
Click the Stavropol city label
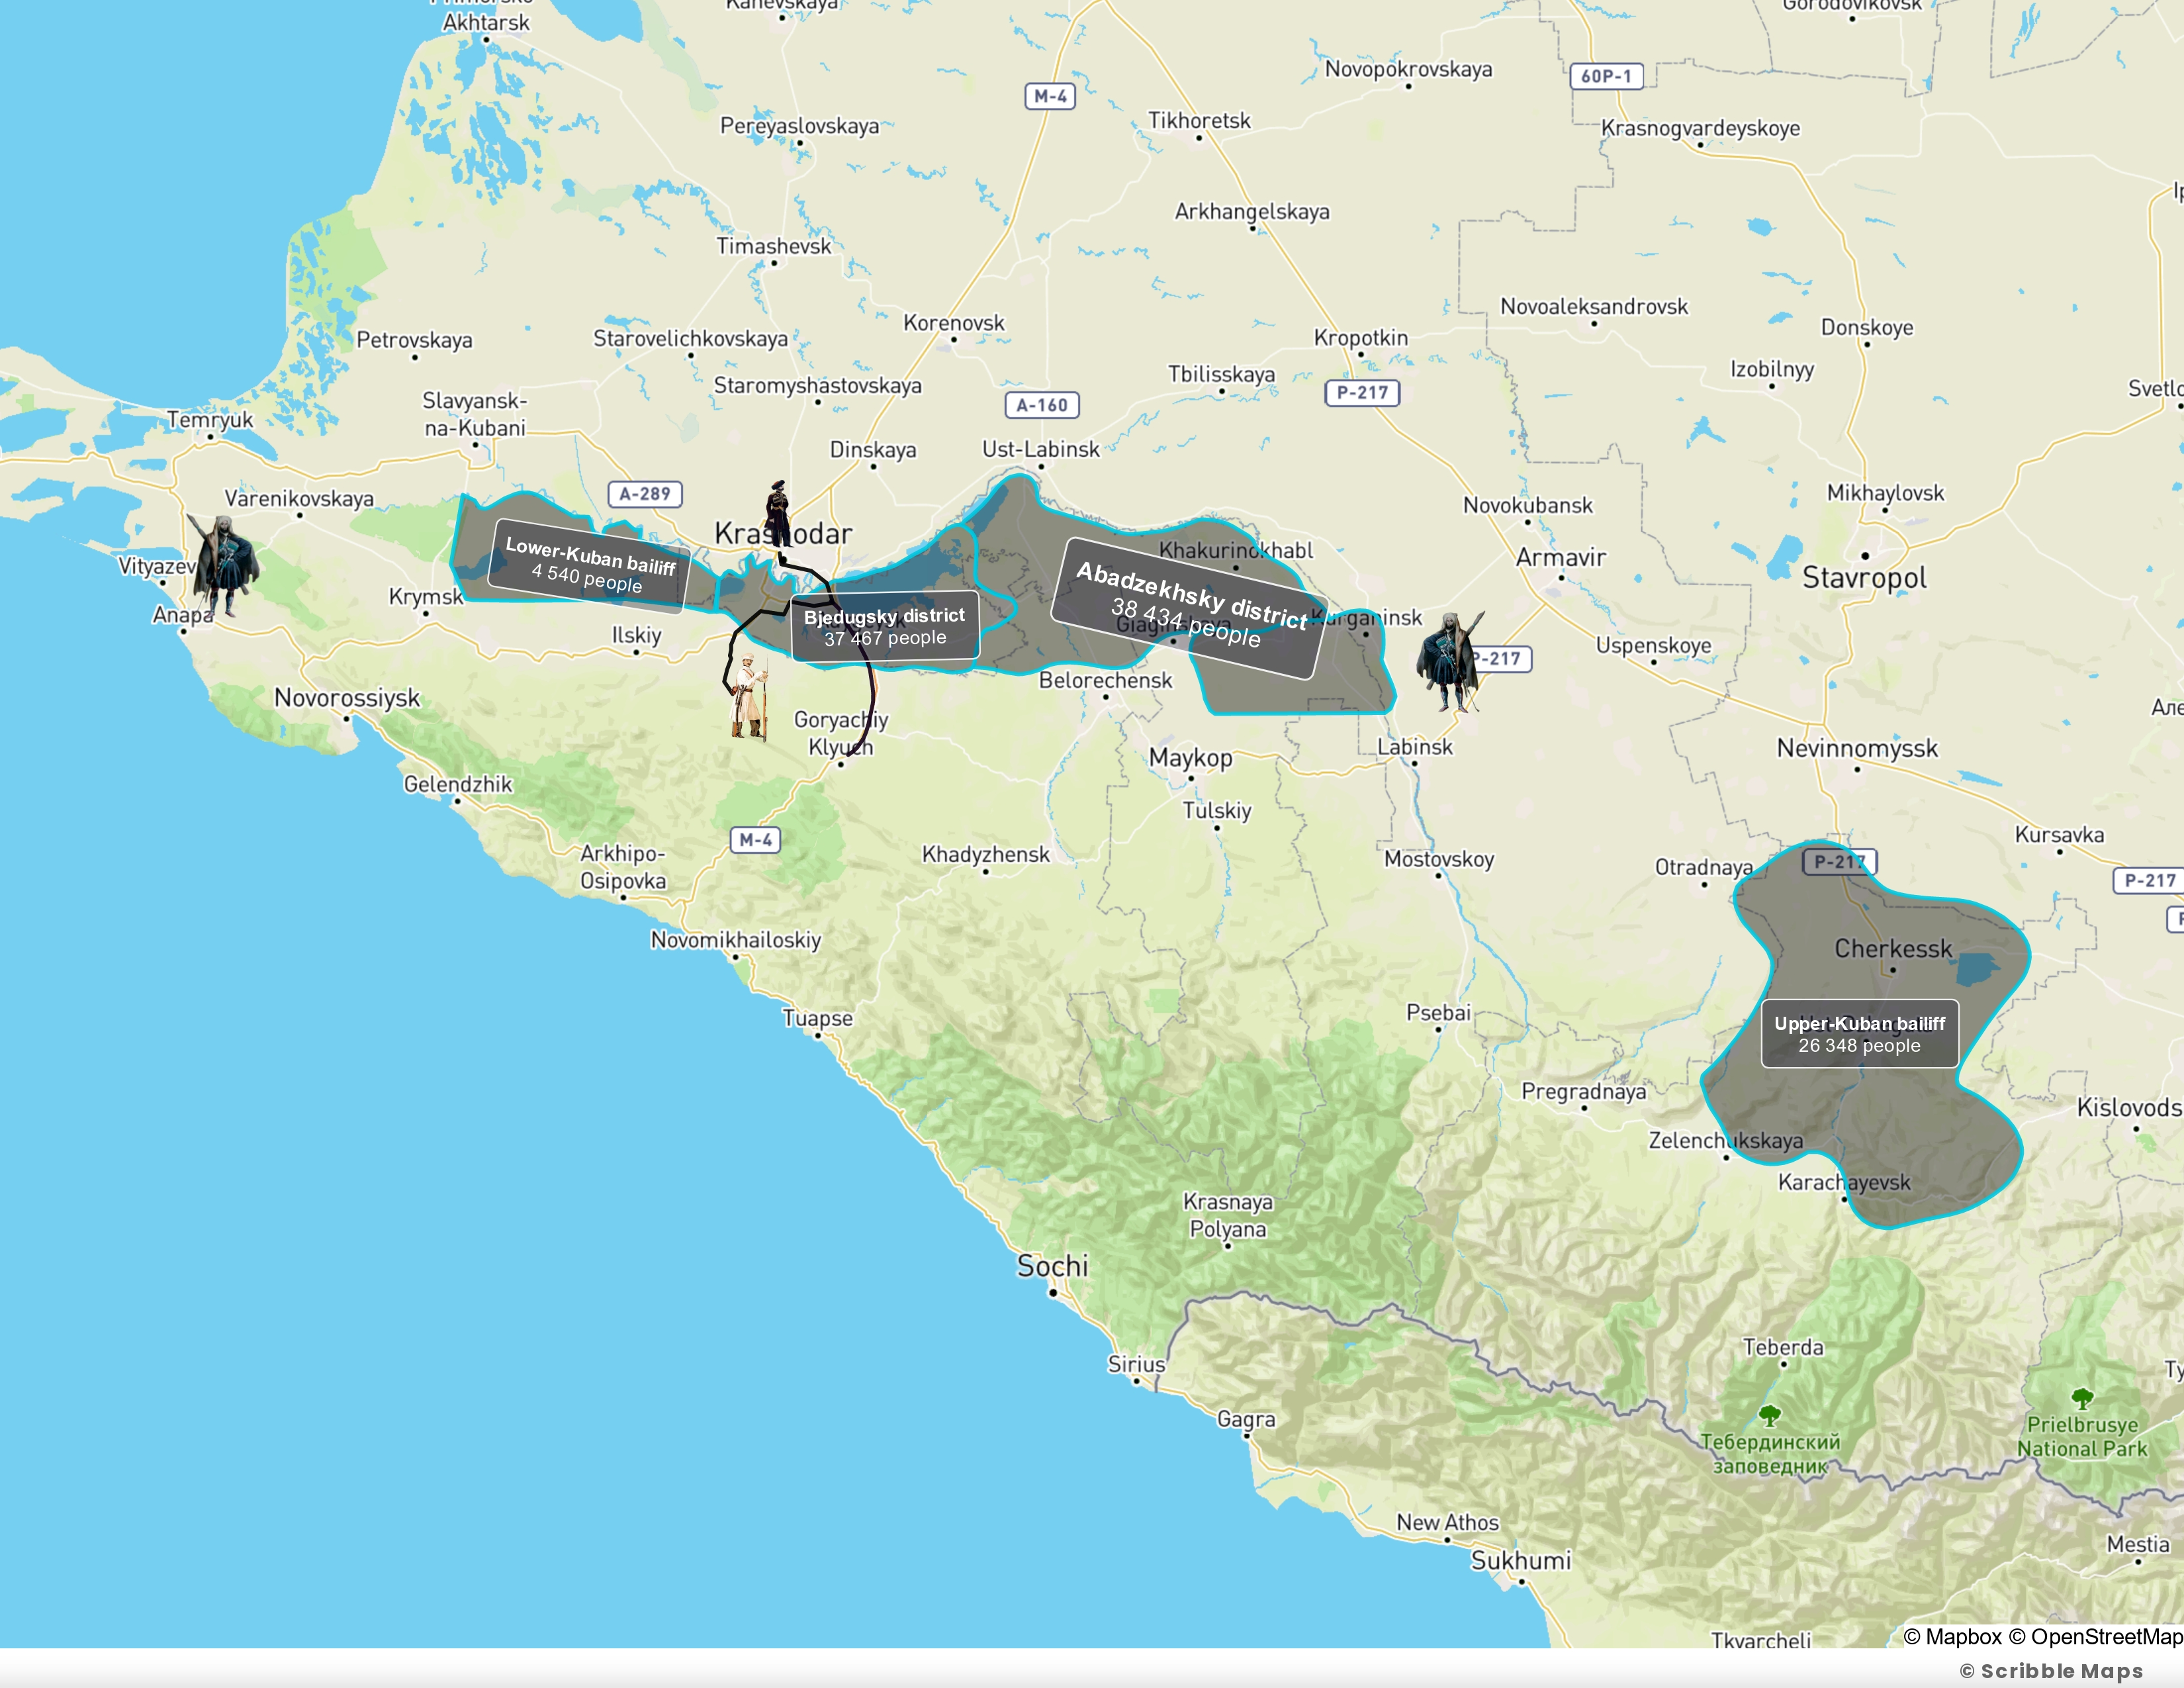pyautogui.click(x=1864, y=578)
